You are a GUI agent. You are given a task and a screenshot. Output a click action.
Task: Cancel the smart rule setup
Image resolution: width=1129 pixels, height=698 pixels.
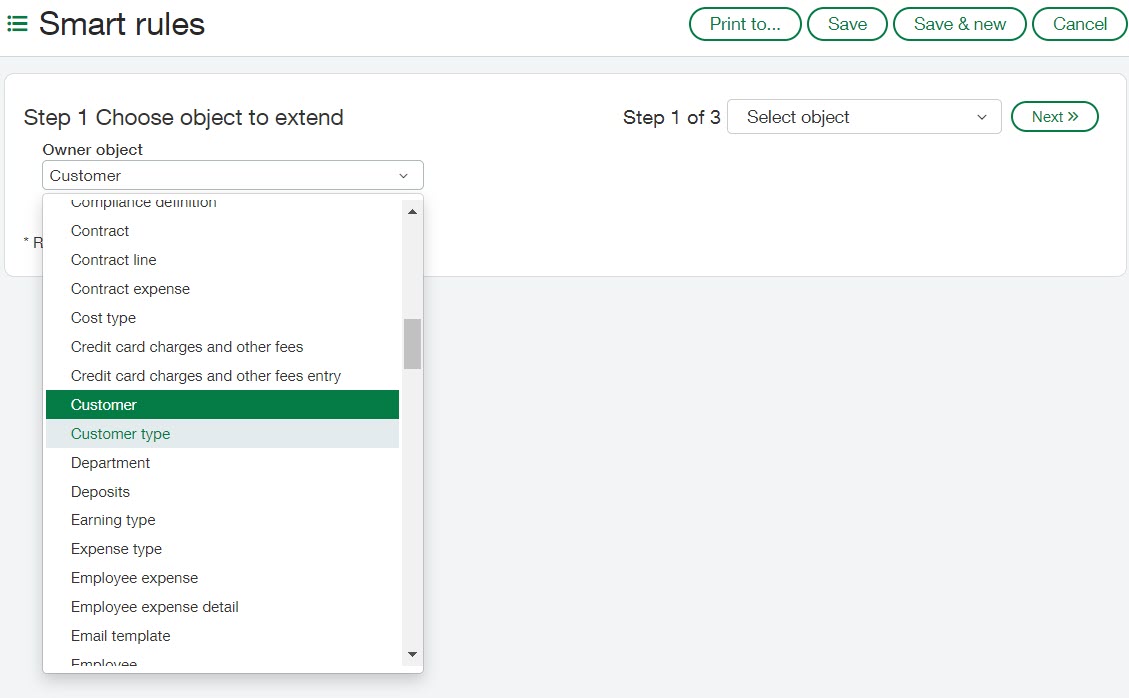tap(1079, 24)
